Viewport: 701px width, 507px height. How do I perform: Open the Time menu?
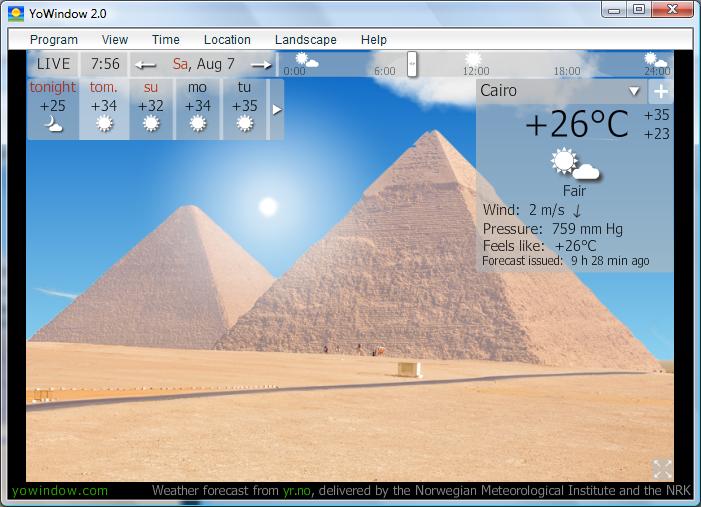point(166,40)
